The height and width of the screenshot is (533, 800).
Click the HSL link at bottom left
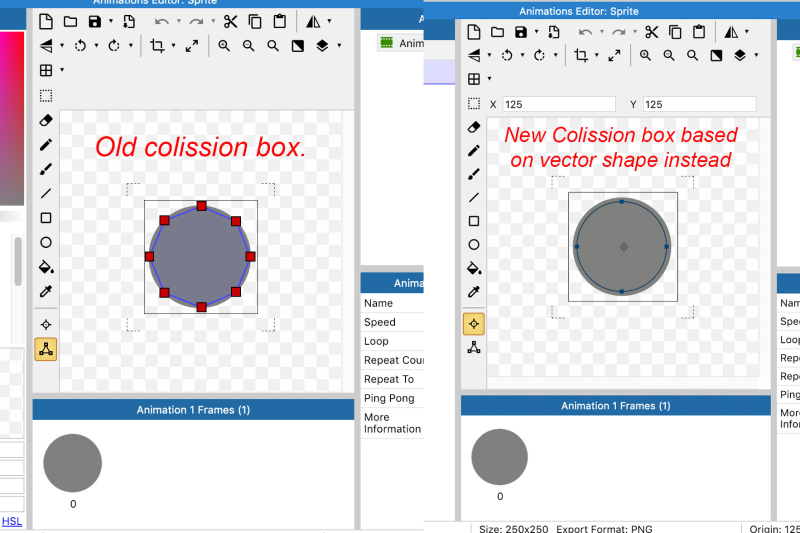click(11, 521)
